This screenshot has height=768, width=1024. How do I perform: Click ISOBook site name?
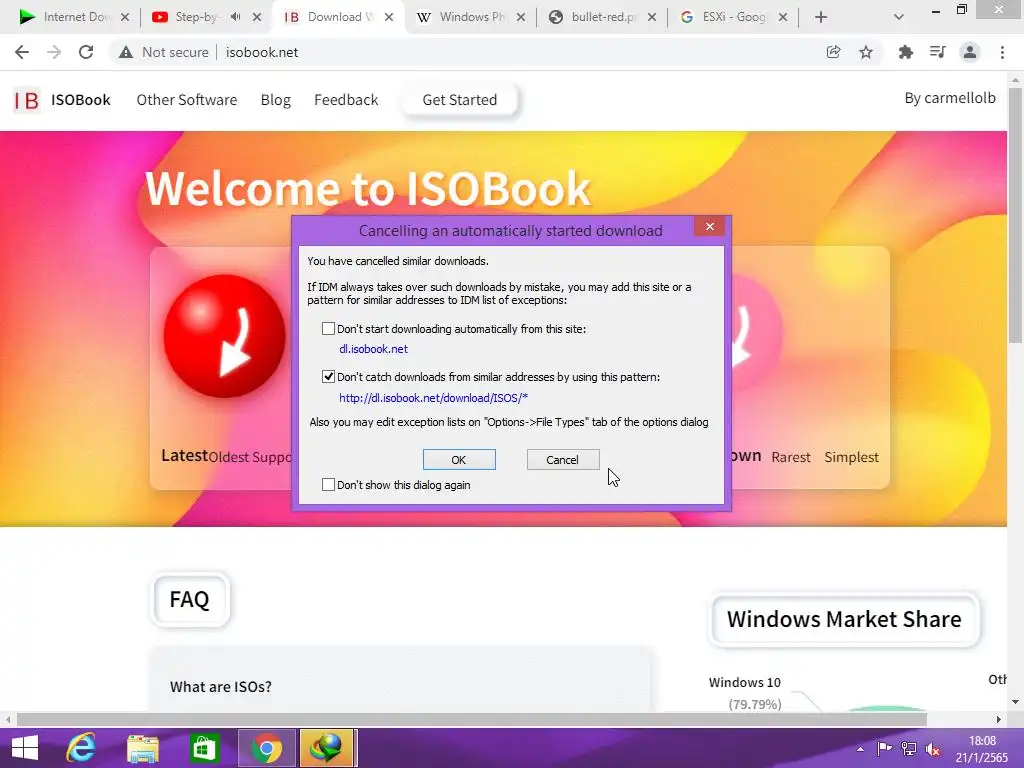point(81,100)
